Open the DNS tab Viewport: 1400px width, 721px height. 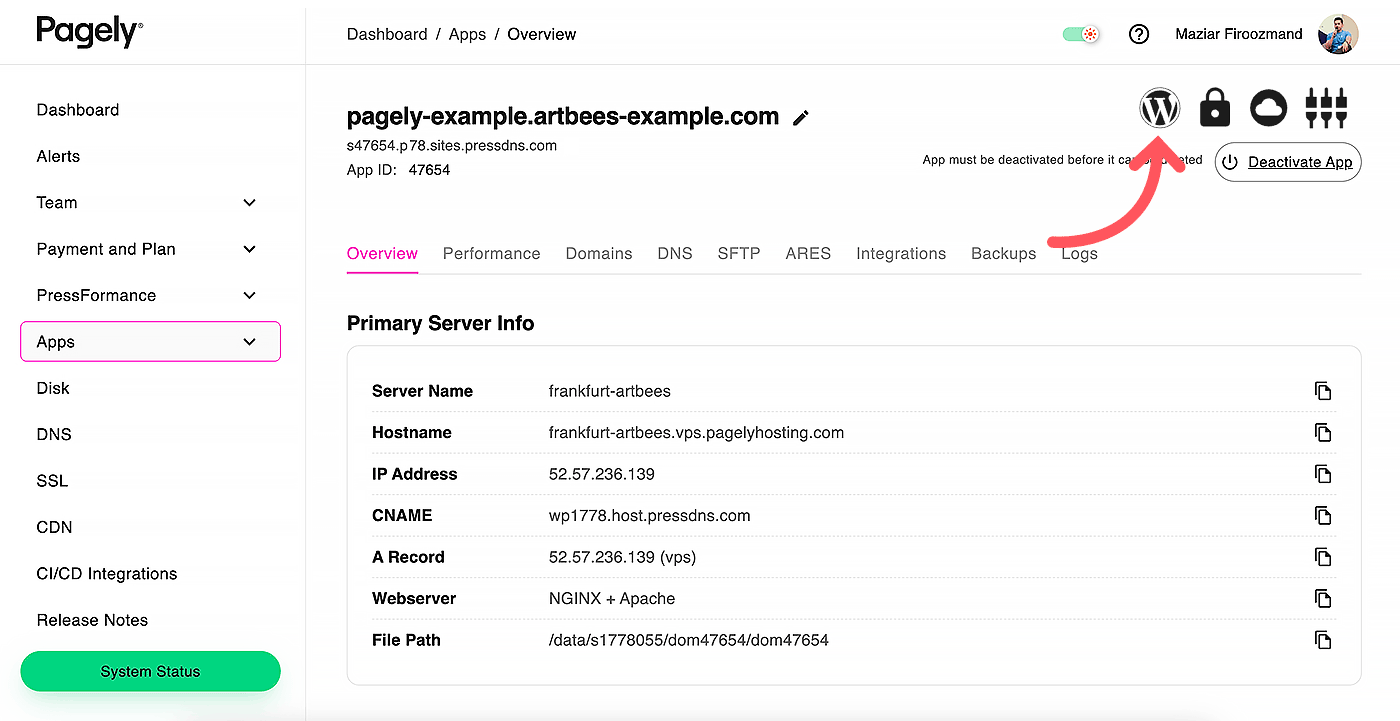675,254
